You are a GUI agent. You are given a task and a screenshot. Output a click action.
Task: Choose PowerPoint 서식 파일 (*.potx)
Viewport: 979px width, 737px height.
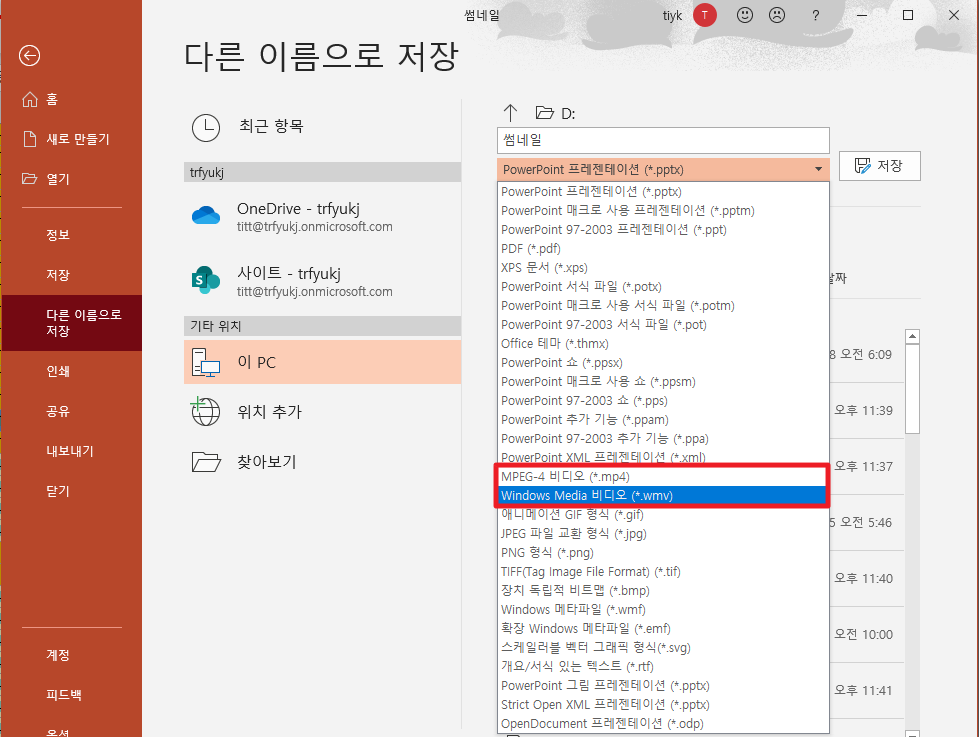pos(663,287)
